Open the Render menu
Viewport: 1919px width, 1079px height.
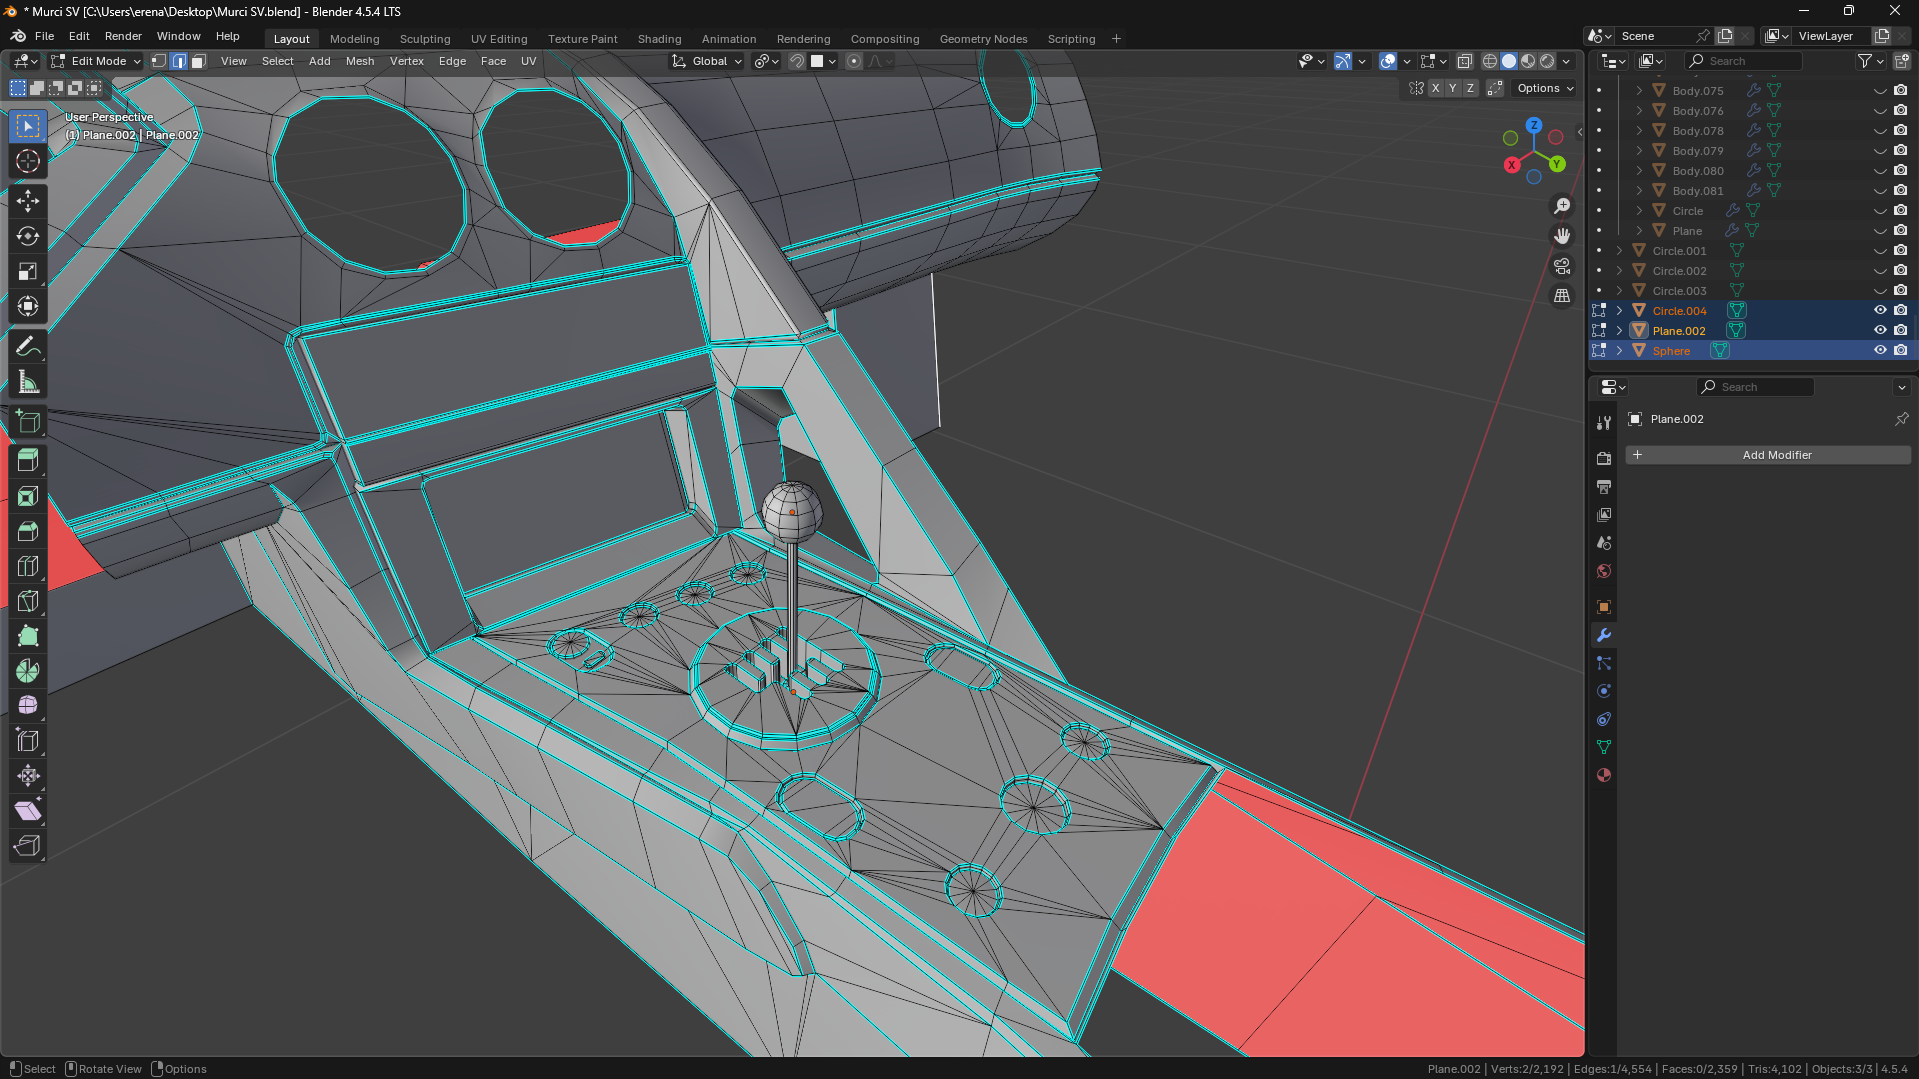[x=123, y=36]
